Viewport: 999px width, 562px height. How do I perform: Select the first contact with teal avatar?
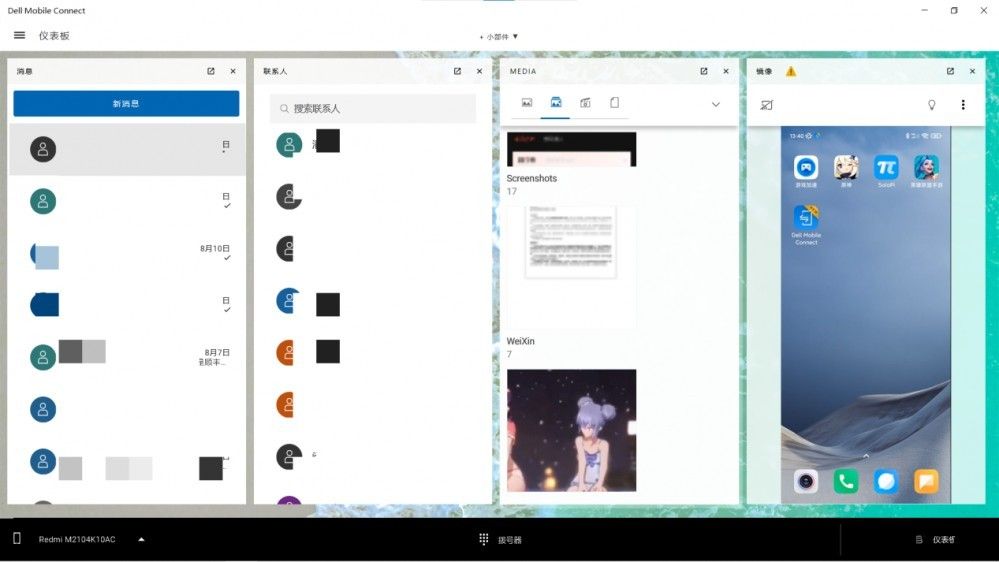point(289,145)
